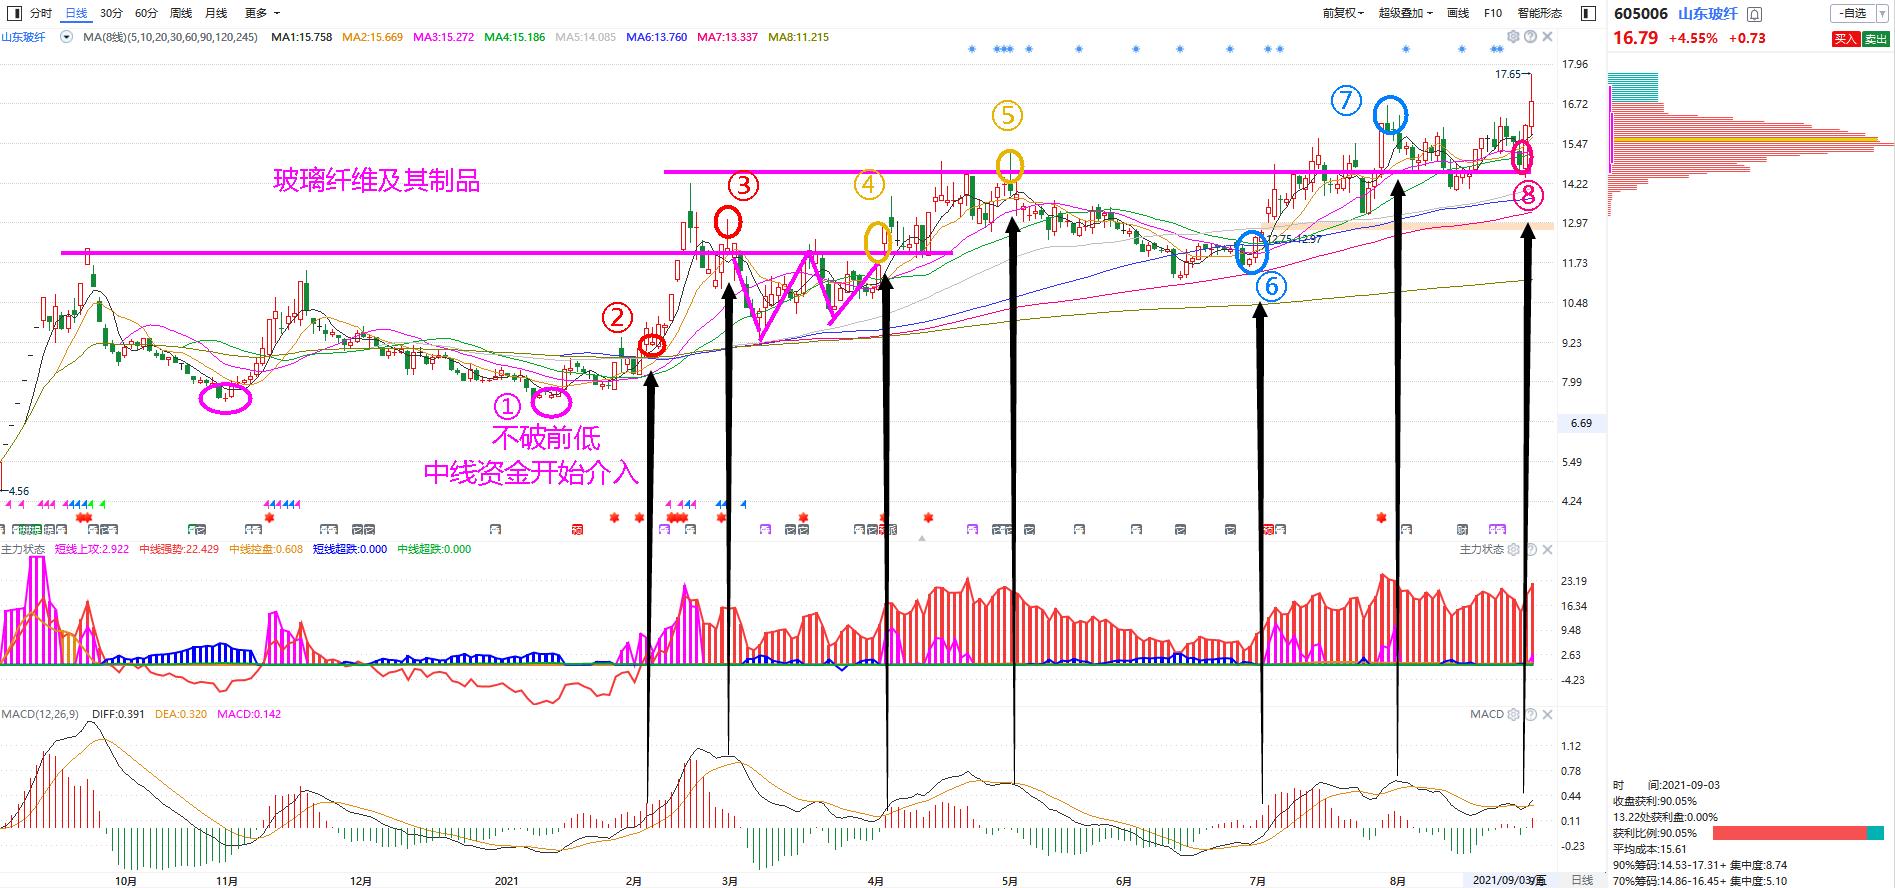The height and width of the screenshot is (888, 1895).
Task: Switch to the 30分 chart tab
Action: click(x=111, y=13)
